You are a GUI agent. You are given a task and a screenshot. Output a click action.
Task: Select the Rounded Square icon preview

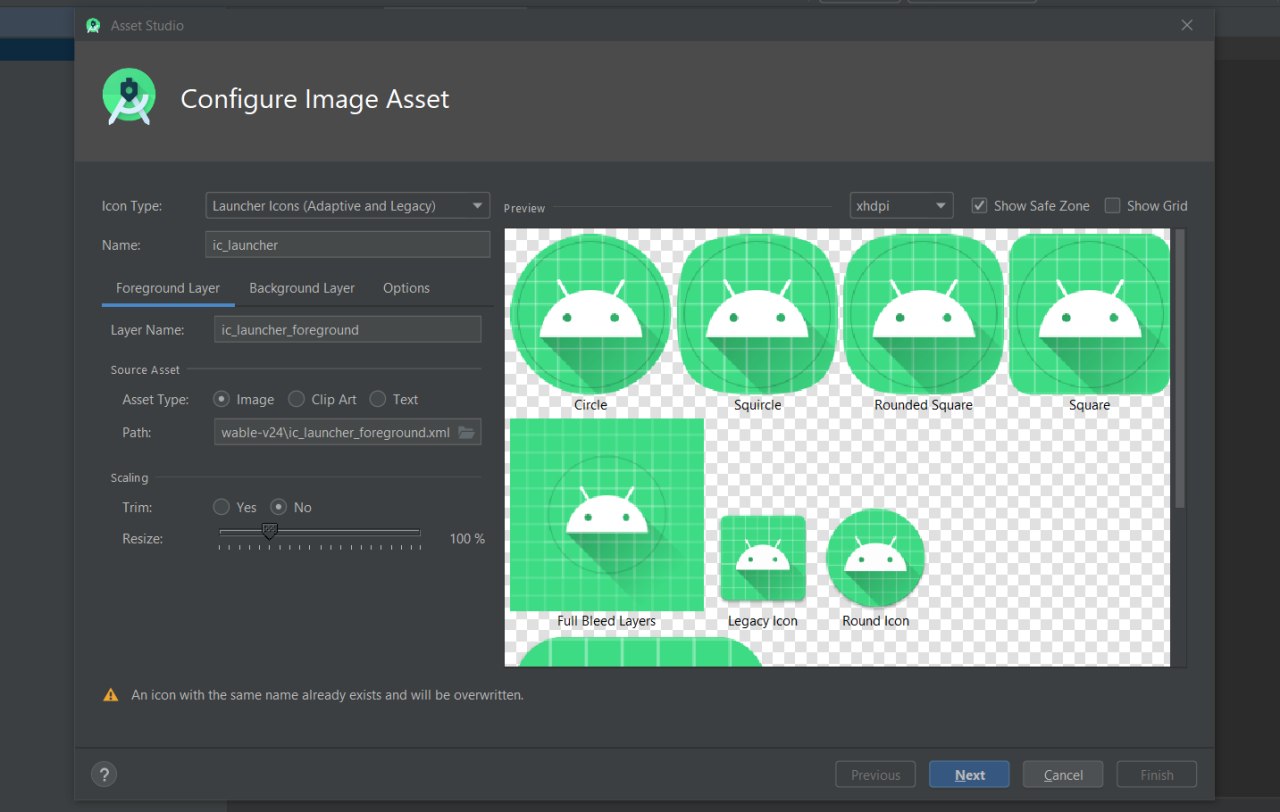923,314
